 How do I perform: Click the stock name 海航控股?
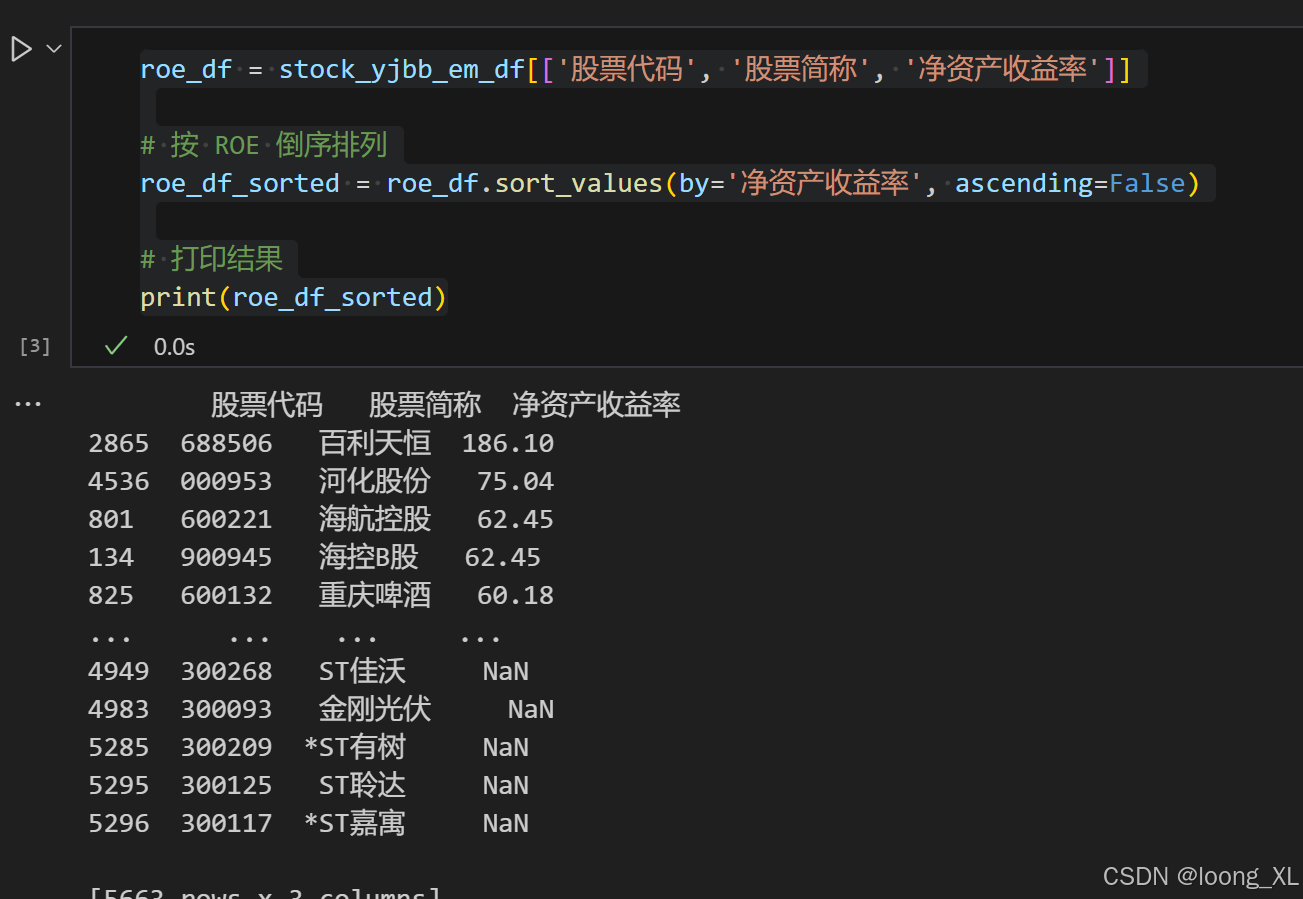click(x=375, y=519)
